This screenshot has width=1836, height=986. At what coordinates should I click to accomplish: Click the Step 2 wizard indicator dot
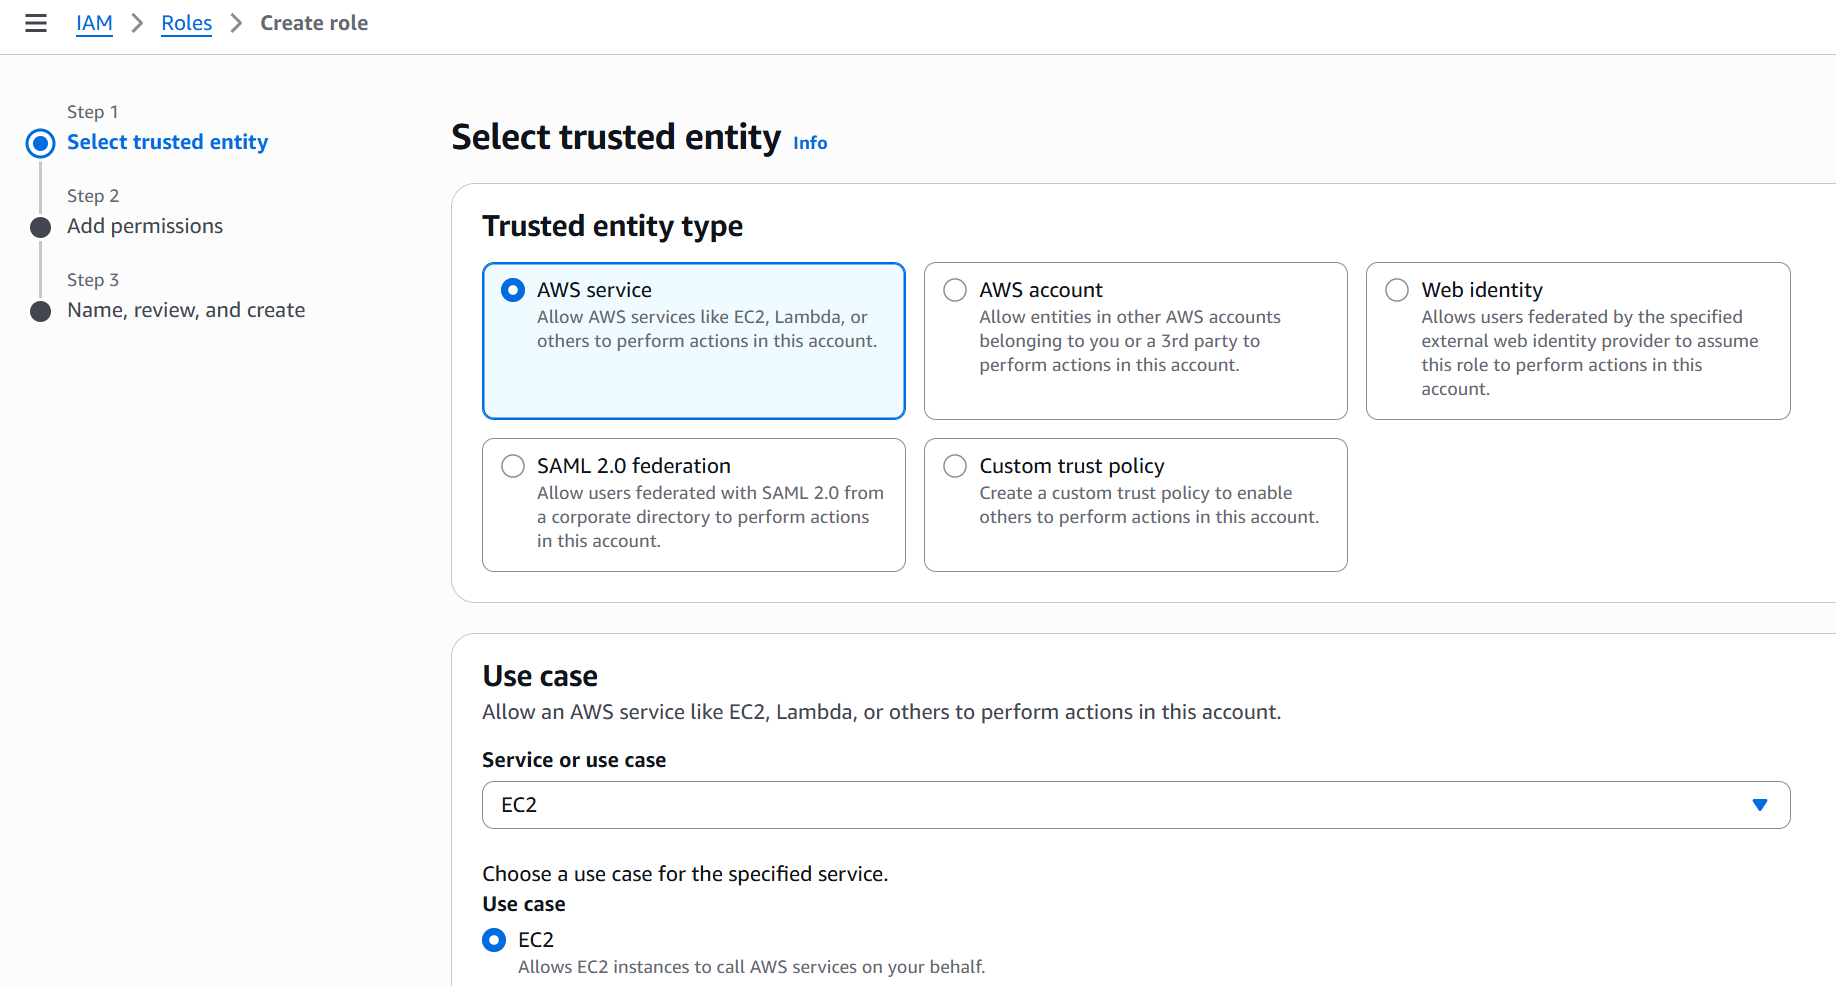[x=41, y=227]
